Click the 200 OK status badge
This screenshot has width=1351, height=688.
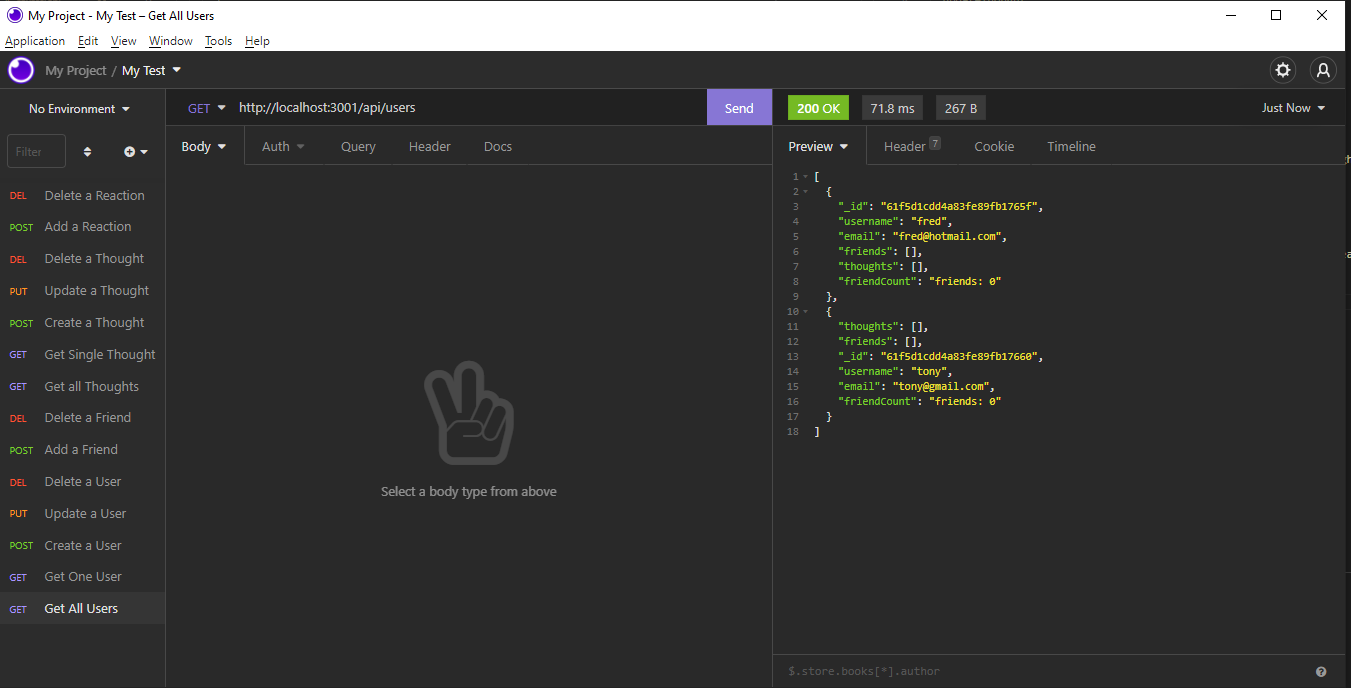(x=819, y=108)
